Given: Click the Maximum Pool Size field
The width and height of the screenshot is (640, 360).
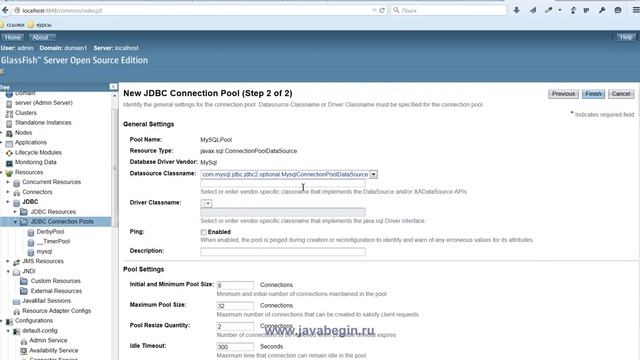Looking at the screenshot, I should [235, 306].
